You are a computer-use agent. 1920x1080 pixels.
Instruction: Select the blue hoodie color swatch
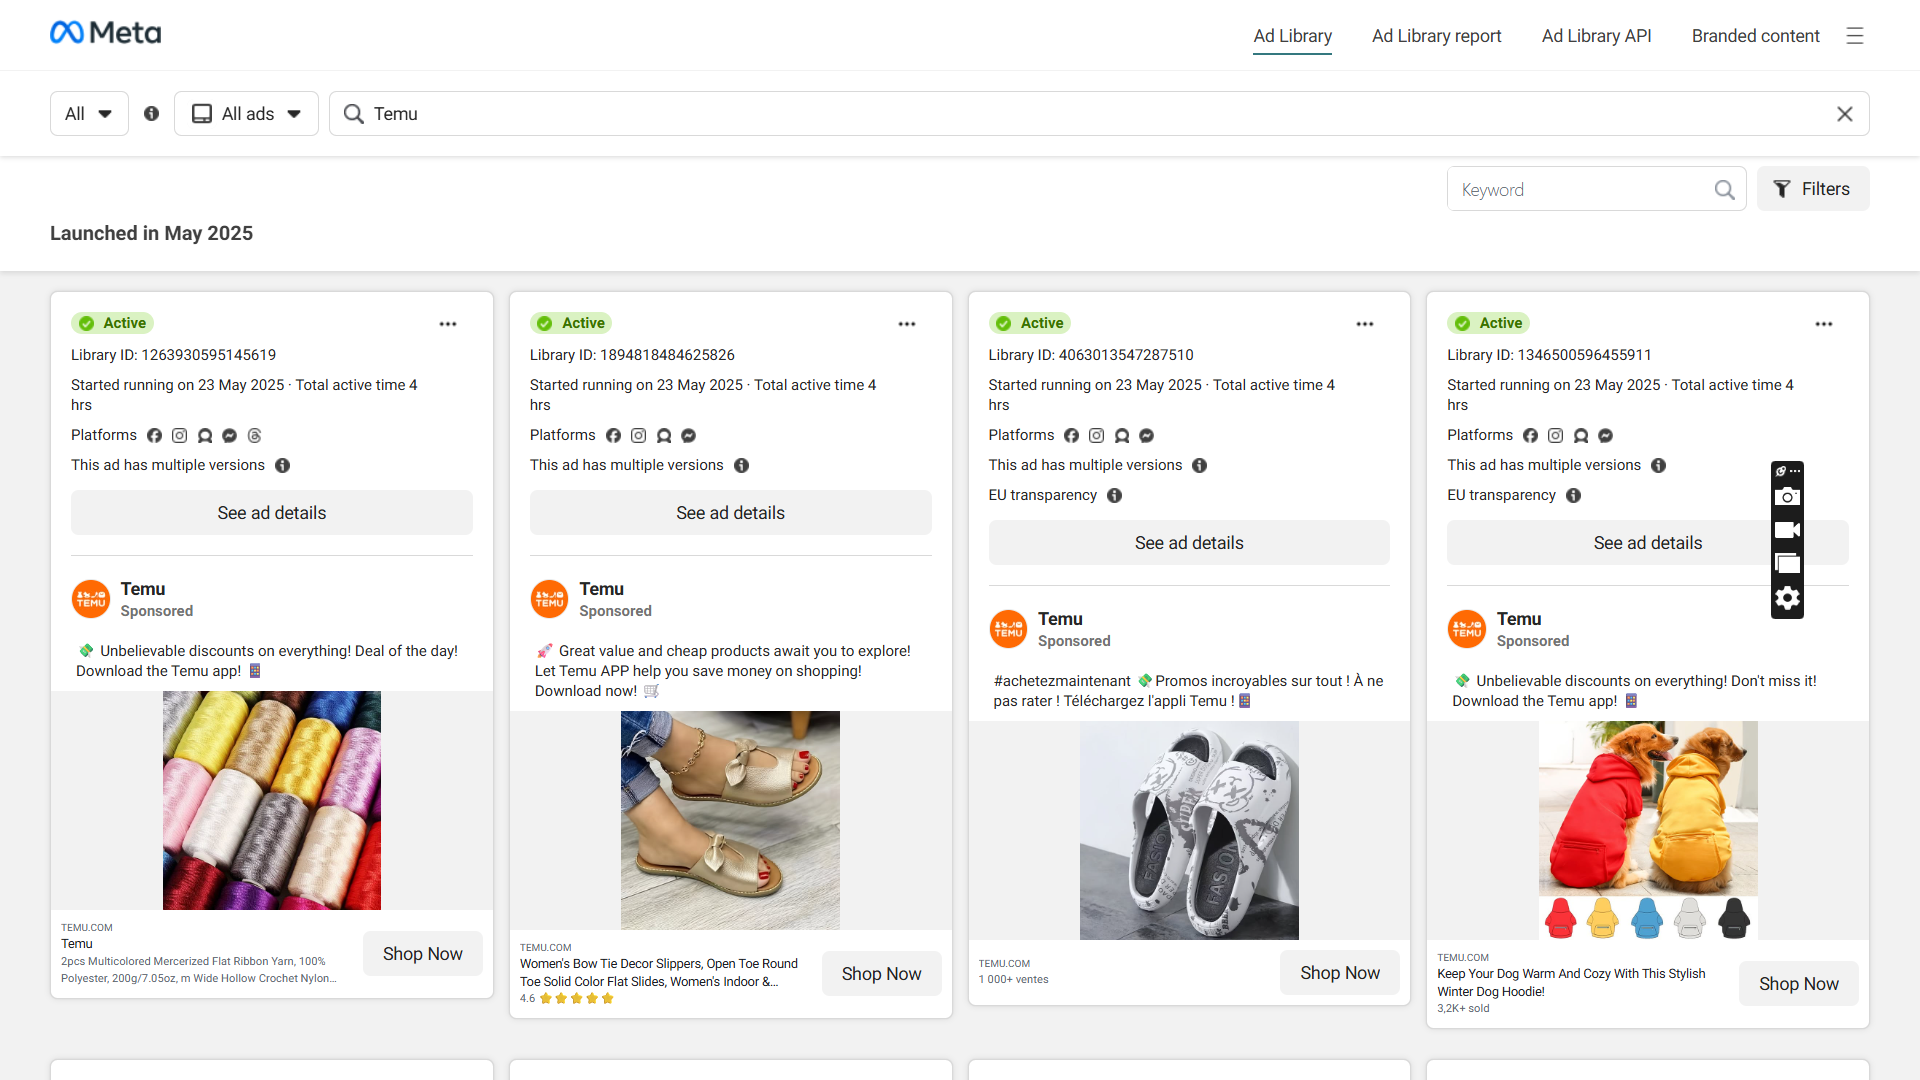1647,918
